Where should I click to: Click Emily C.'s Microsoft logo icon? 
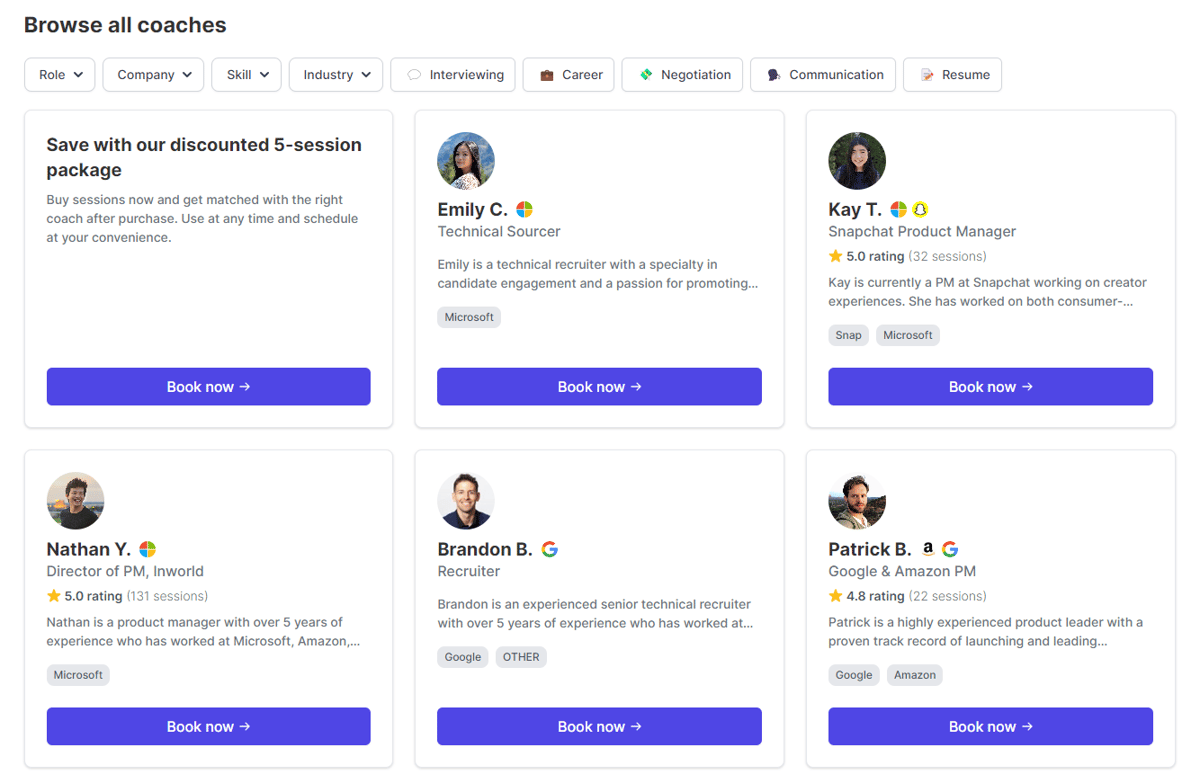(x=524, y=209)
